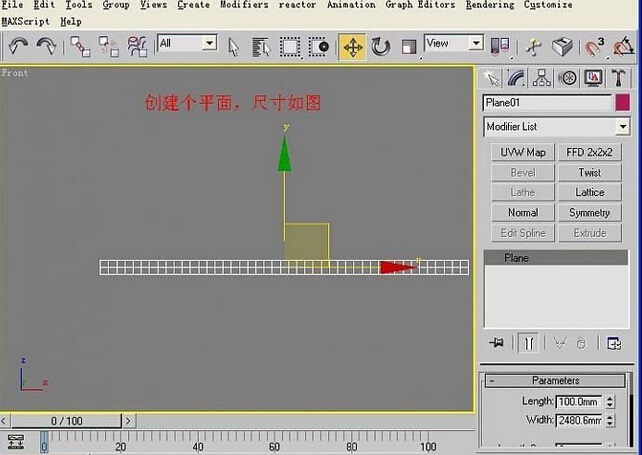The width and height of the screenshot is (642, 455).
Task: Click Use Pivot Point Center icon
Action: [500, 47]
